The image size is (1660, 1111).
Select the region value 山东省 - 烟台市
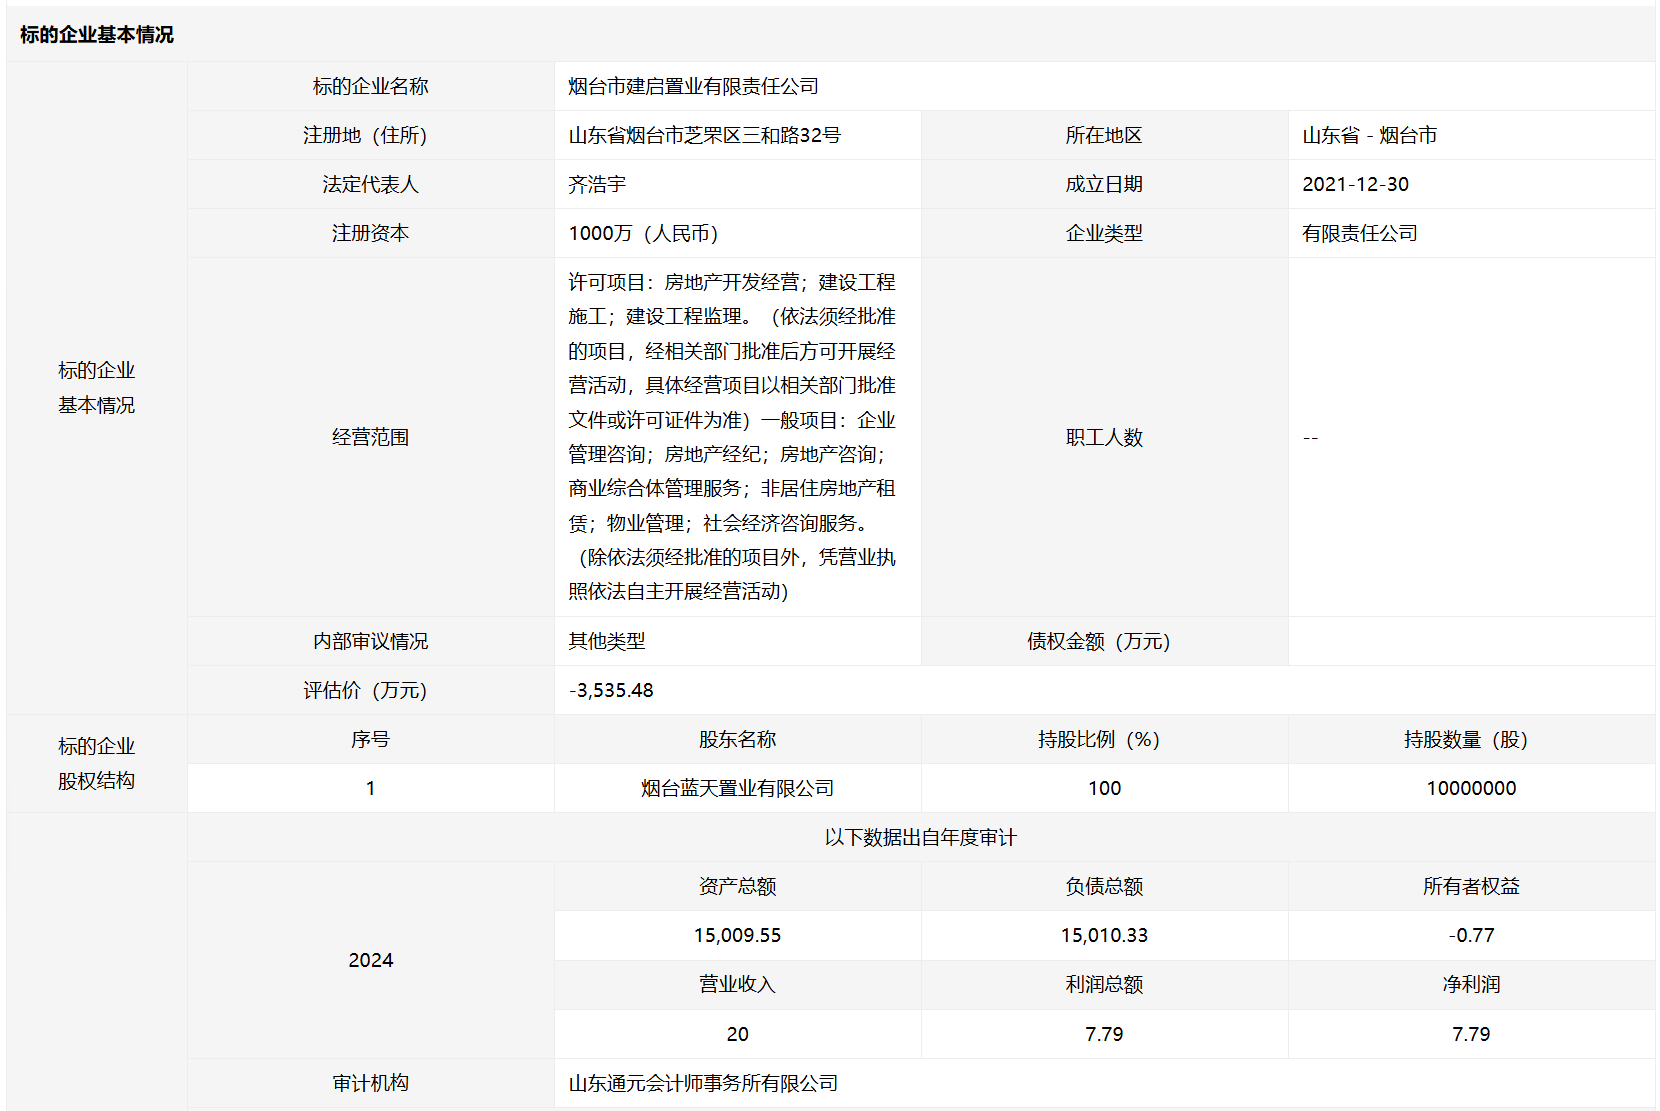(1369, 136)
